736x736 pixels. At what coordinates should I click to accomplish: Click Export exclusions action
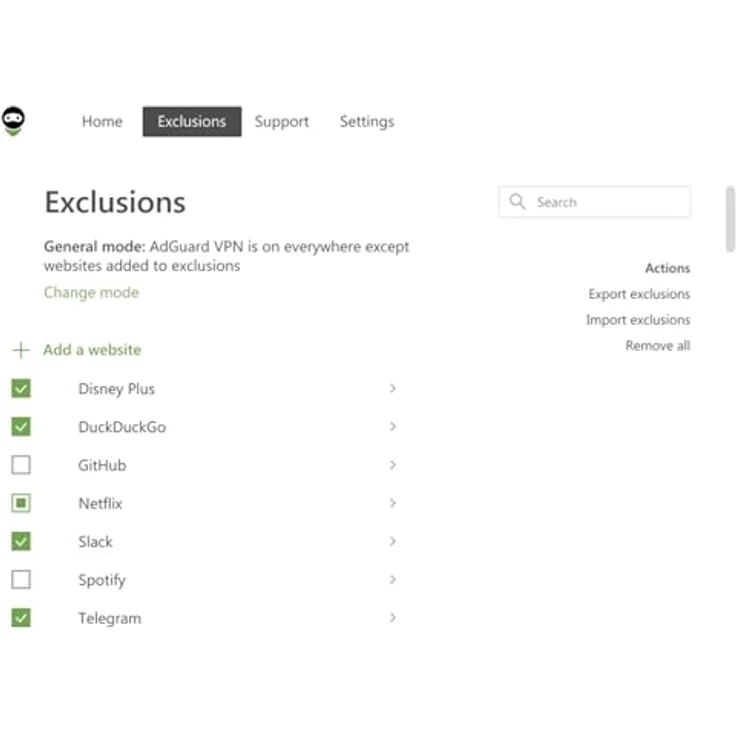pos(639,294)
